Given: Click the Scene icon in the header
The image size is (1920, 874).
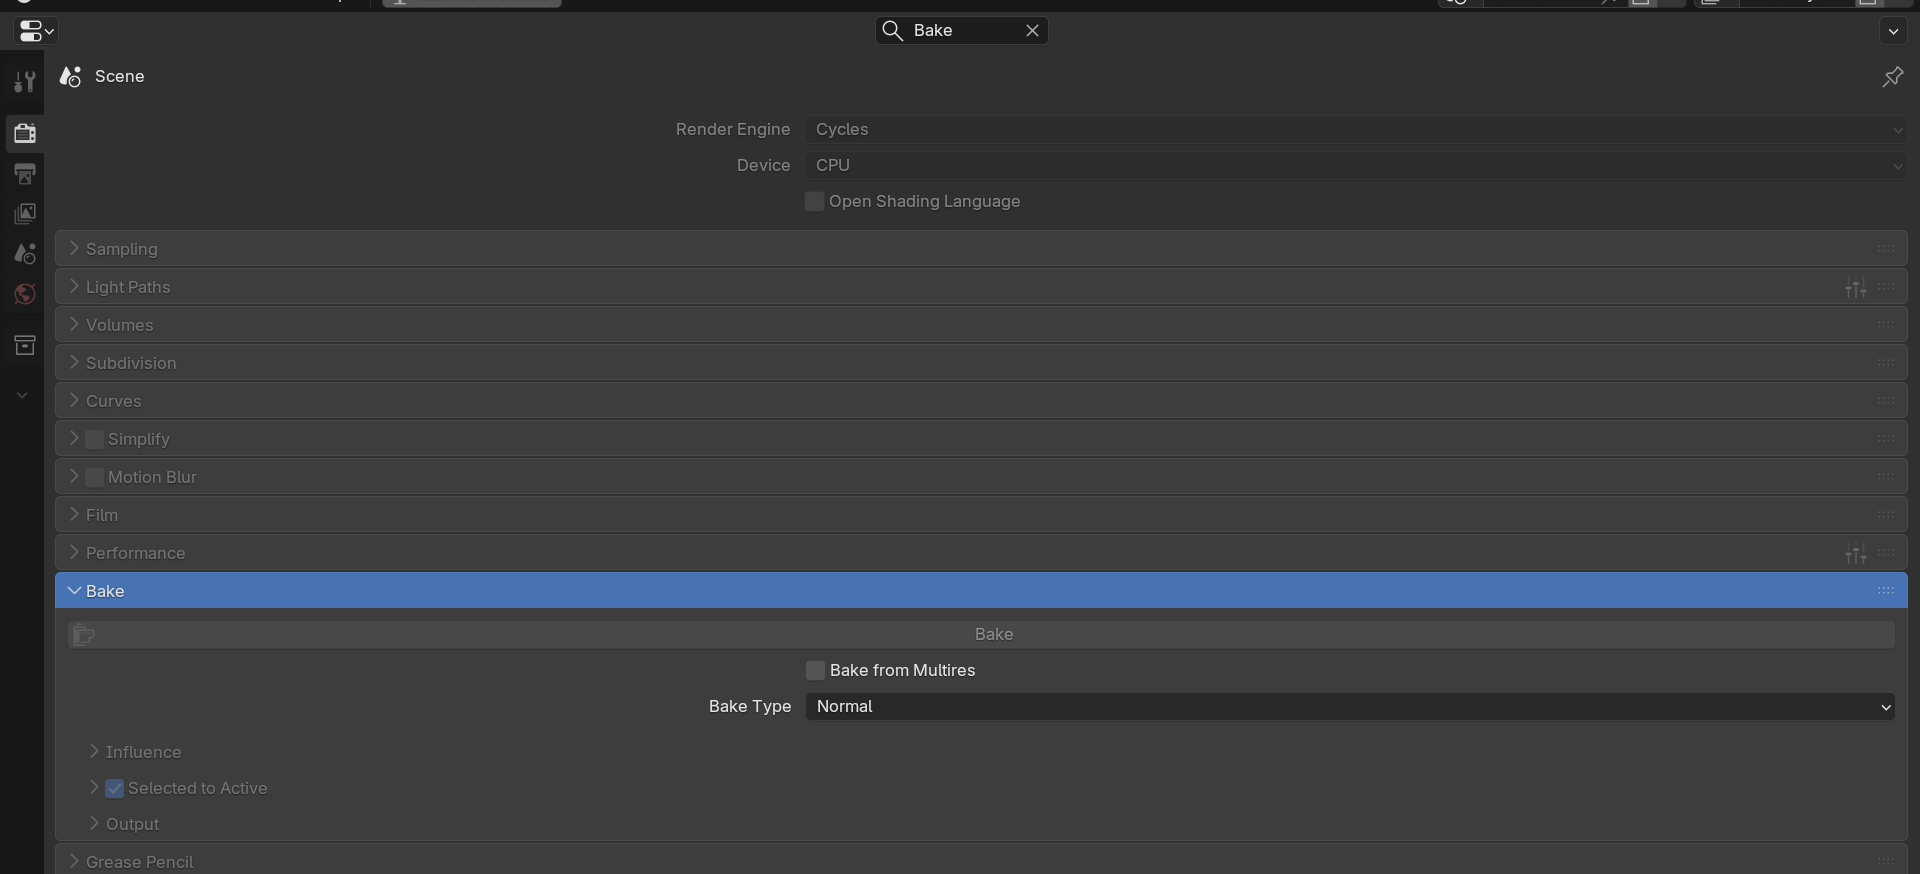Looking at the screenshot, I should click(x=70, y=77).
